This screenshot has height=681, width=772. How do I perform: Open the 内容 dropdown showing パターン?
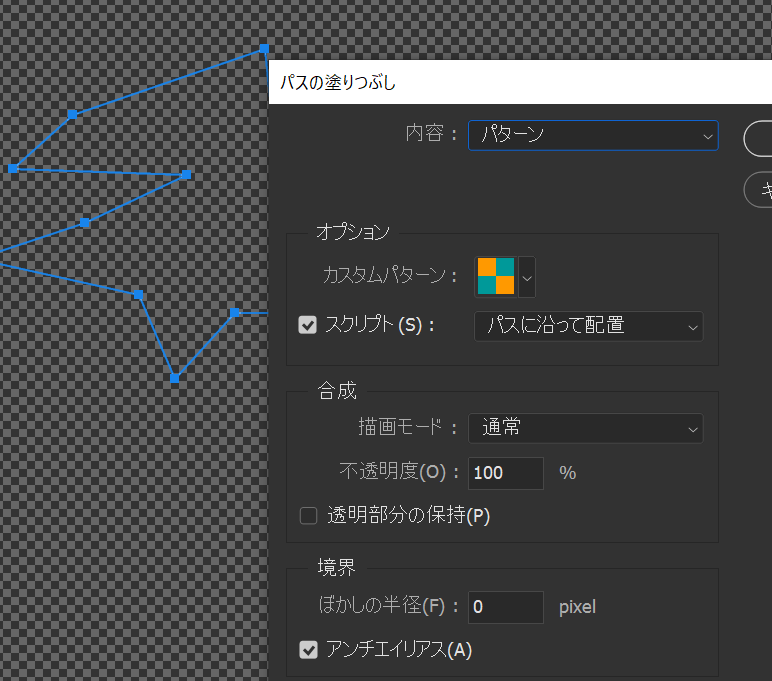592,135
